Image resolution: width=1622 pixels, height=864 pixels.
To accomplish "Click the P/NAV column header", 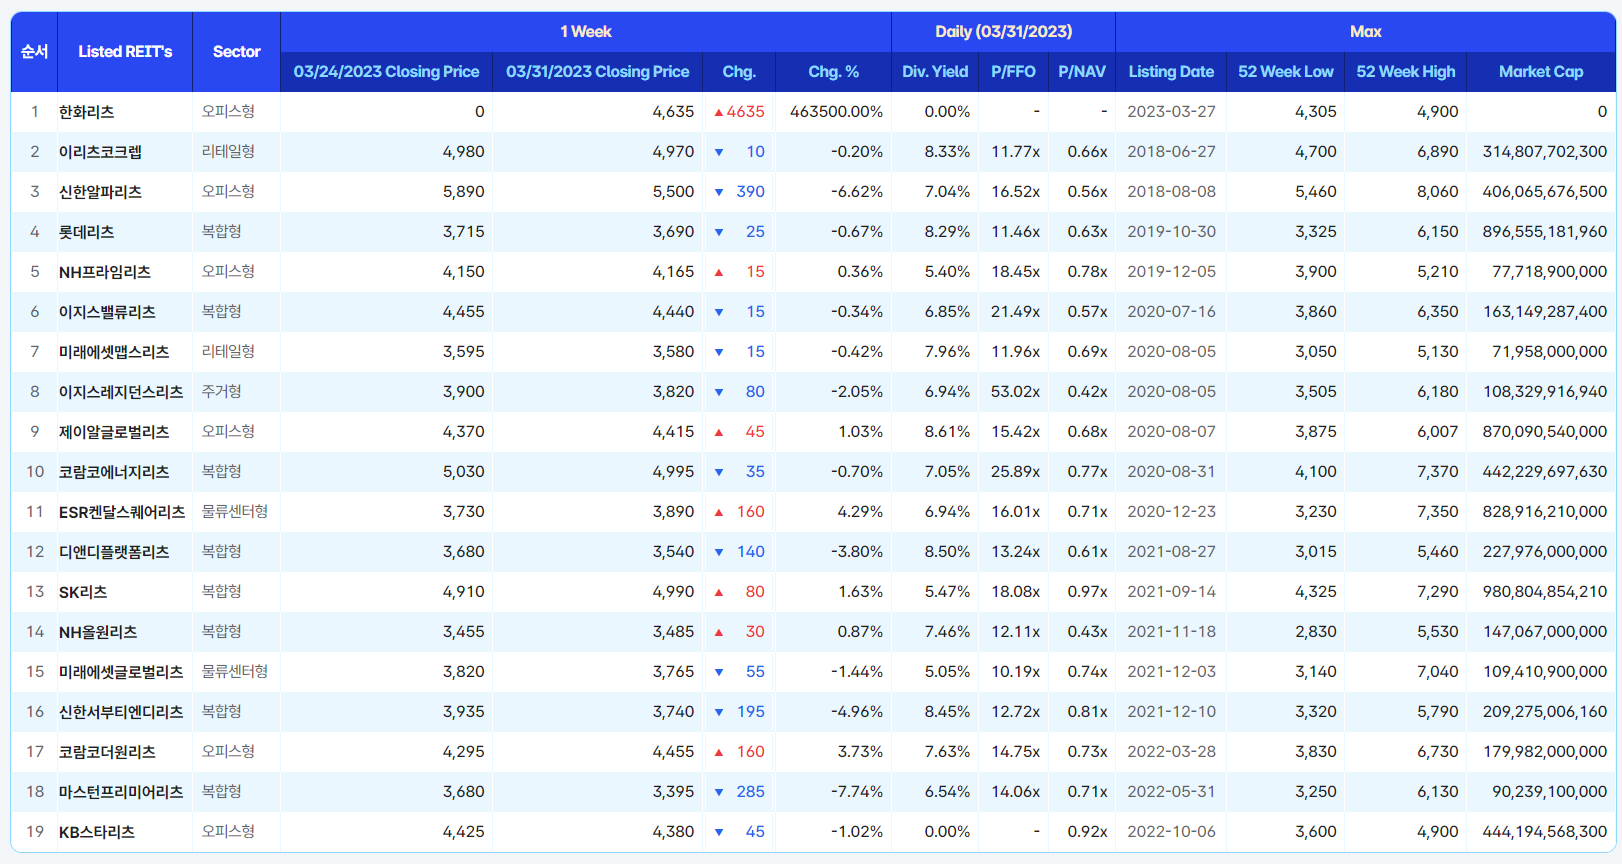I will point(1082,72).
